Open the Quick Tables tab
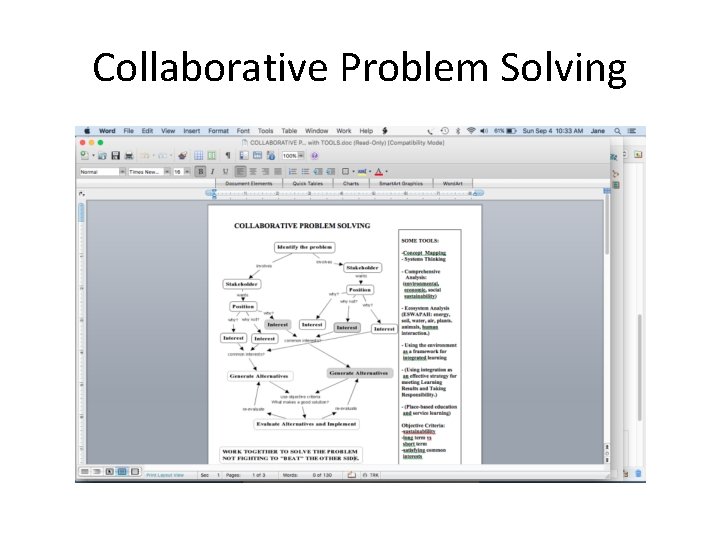The width and height of the screenshot is (720, 540). point(308,183)
